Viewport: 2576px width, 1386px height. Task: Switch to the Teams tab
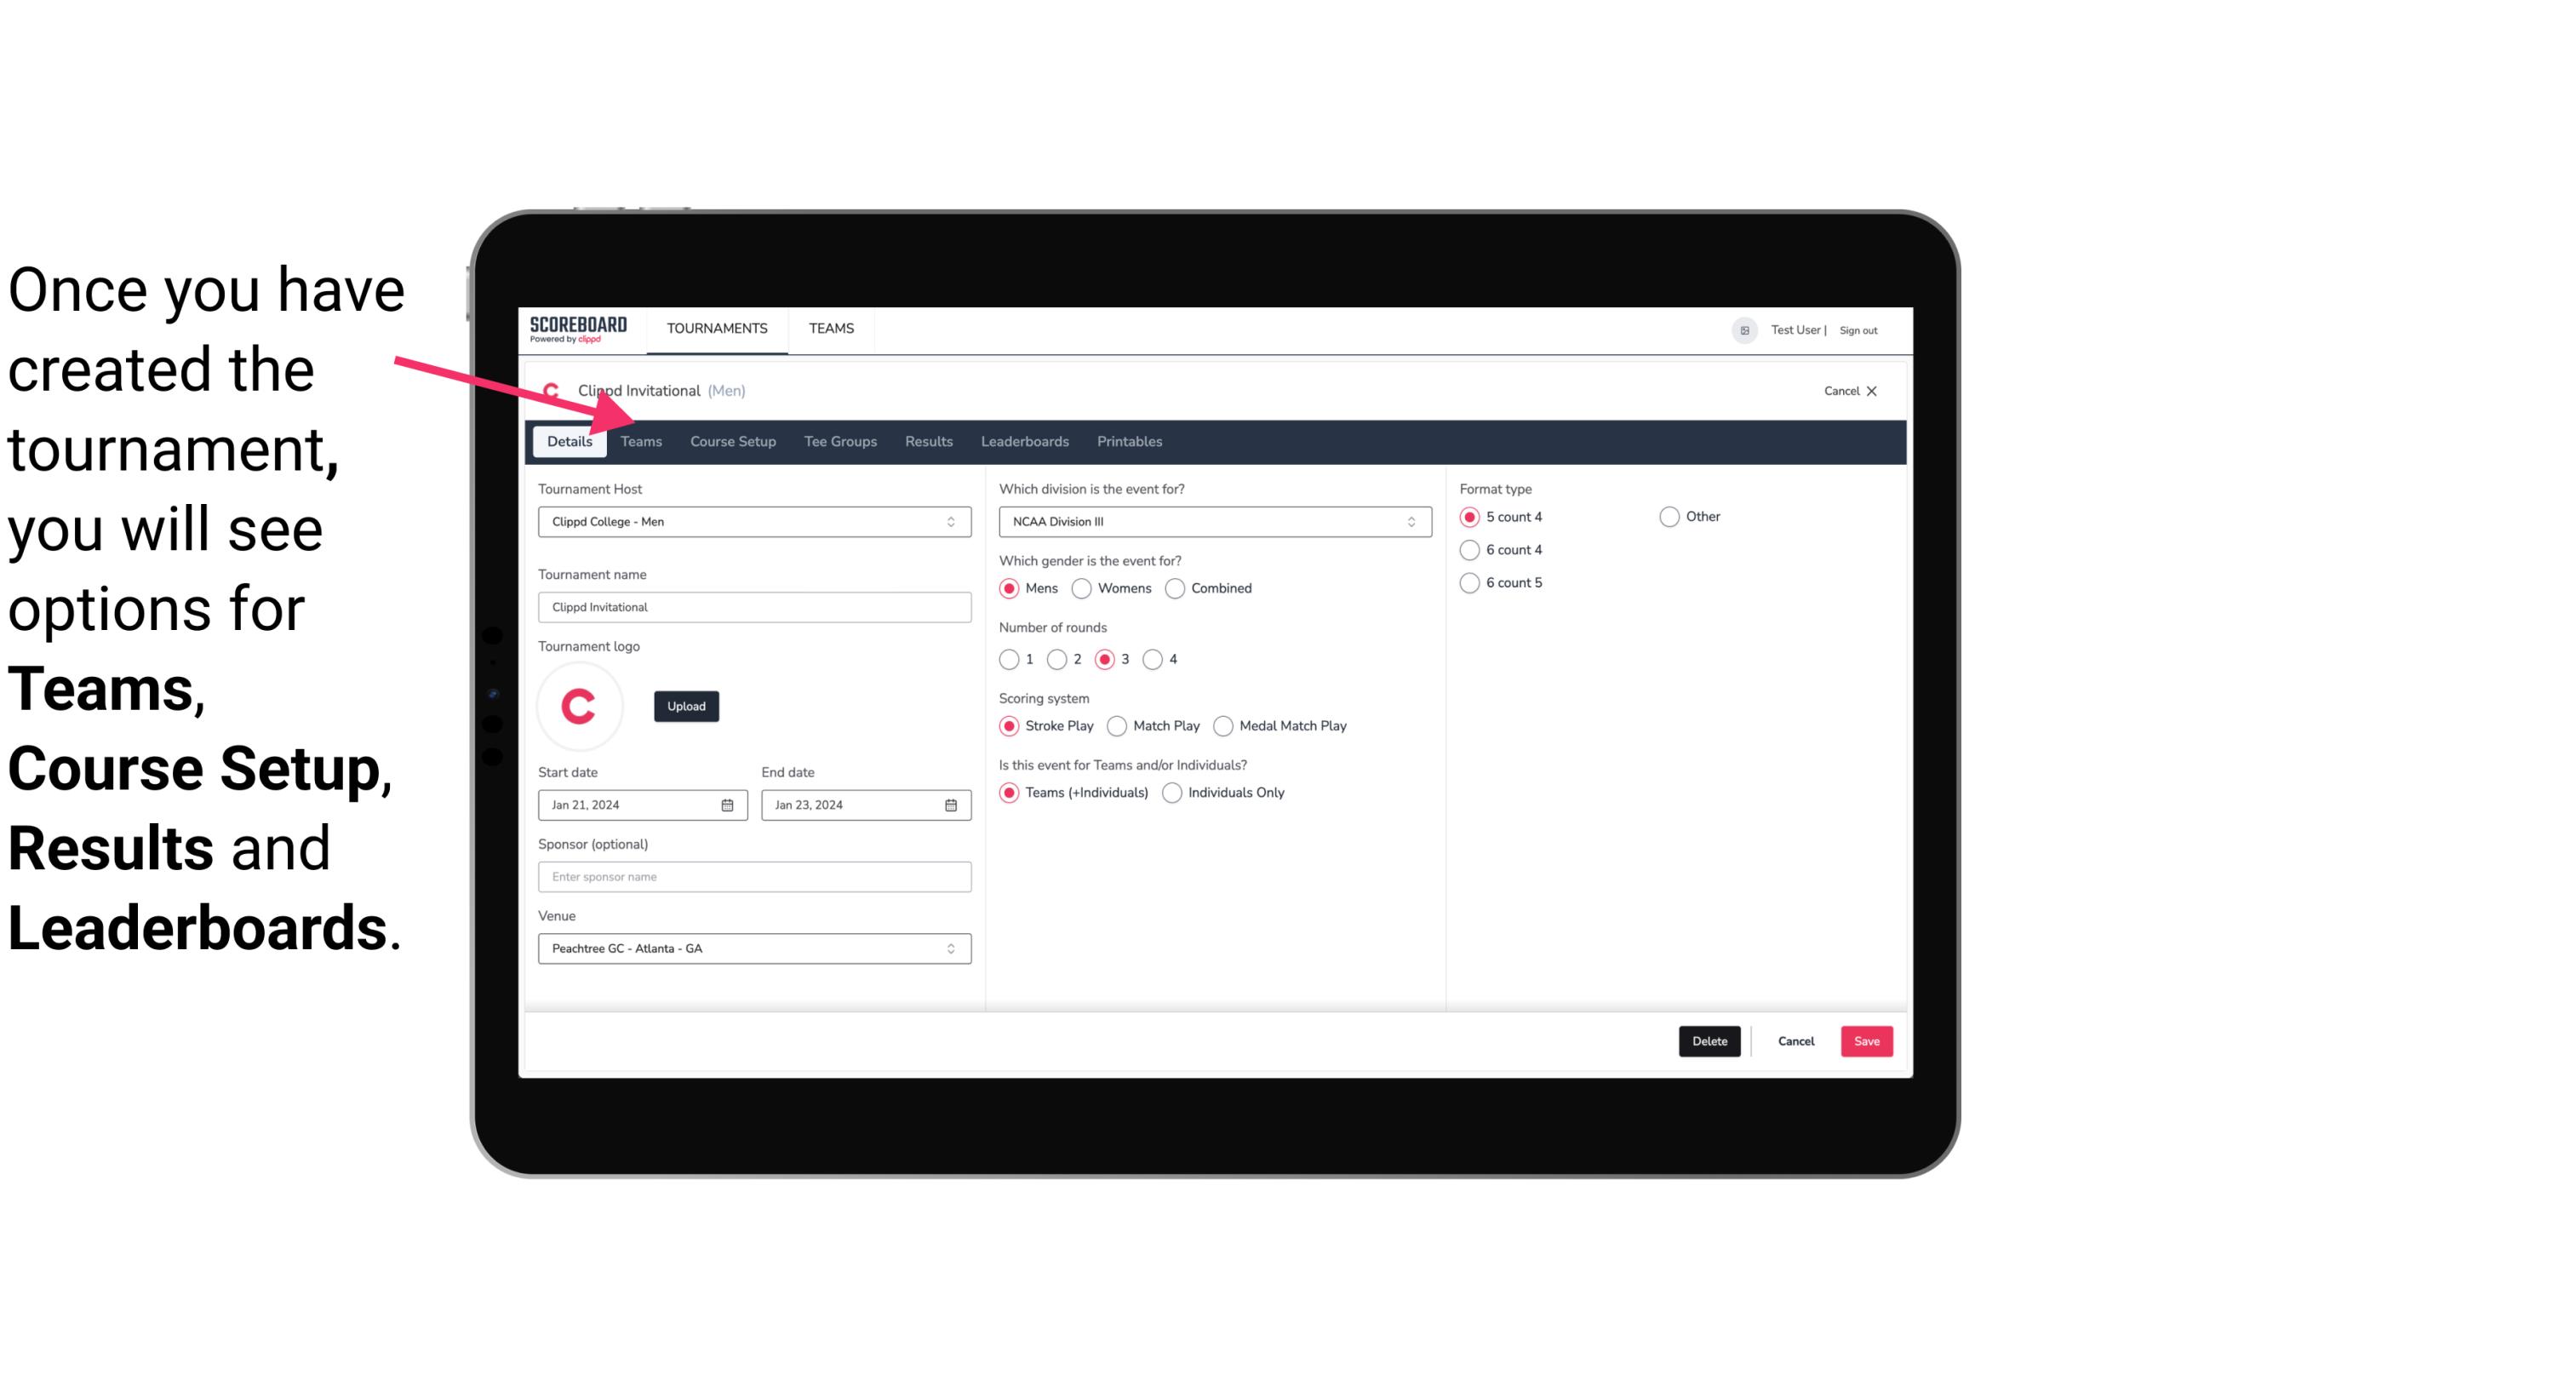point(639,440)
